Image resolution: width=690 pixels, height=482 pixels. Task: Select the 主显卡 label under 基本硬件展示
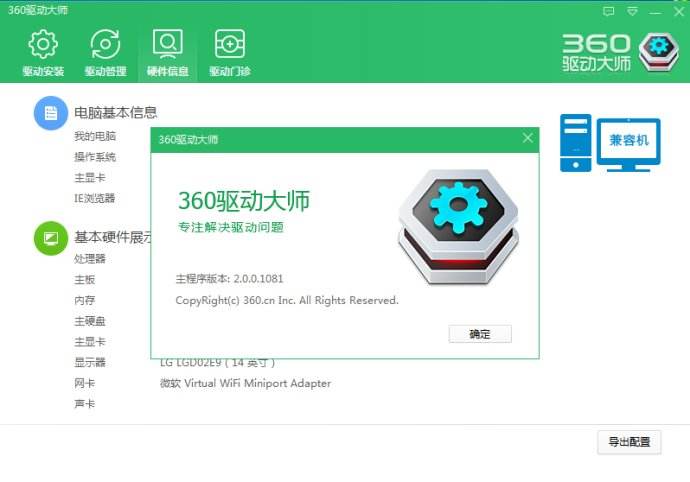click(90, 342)
